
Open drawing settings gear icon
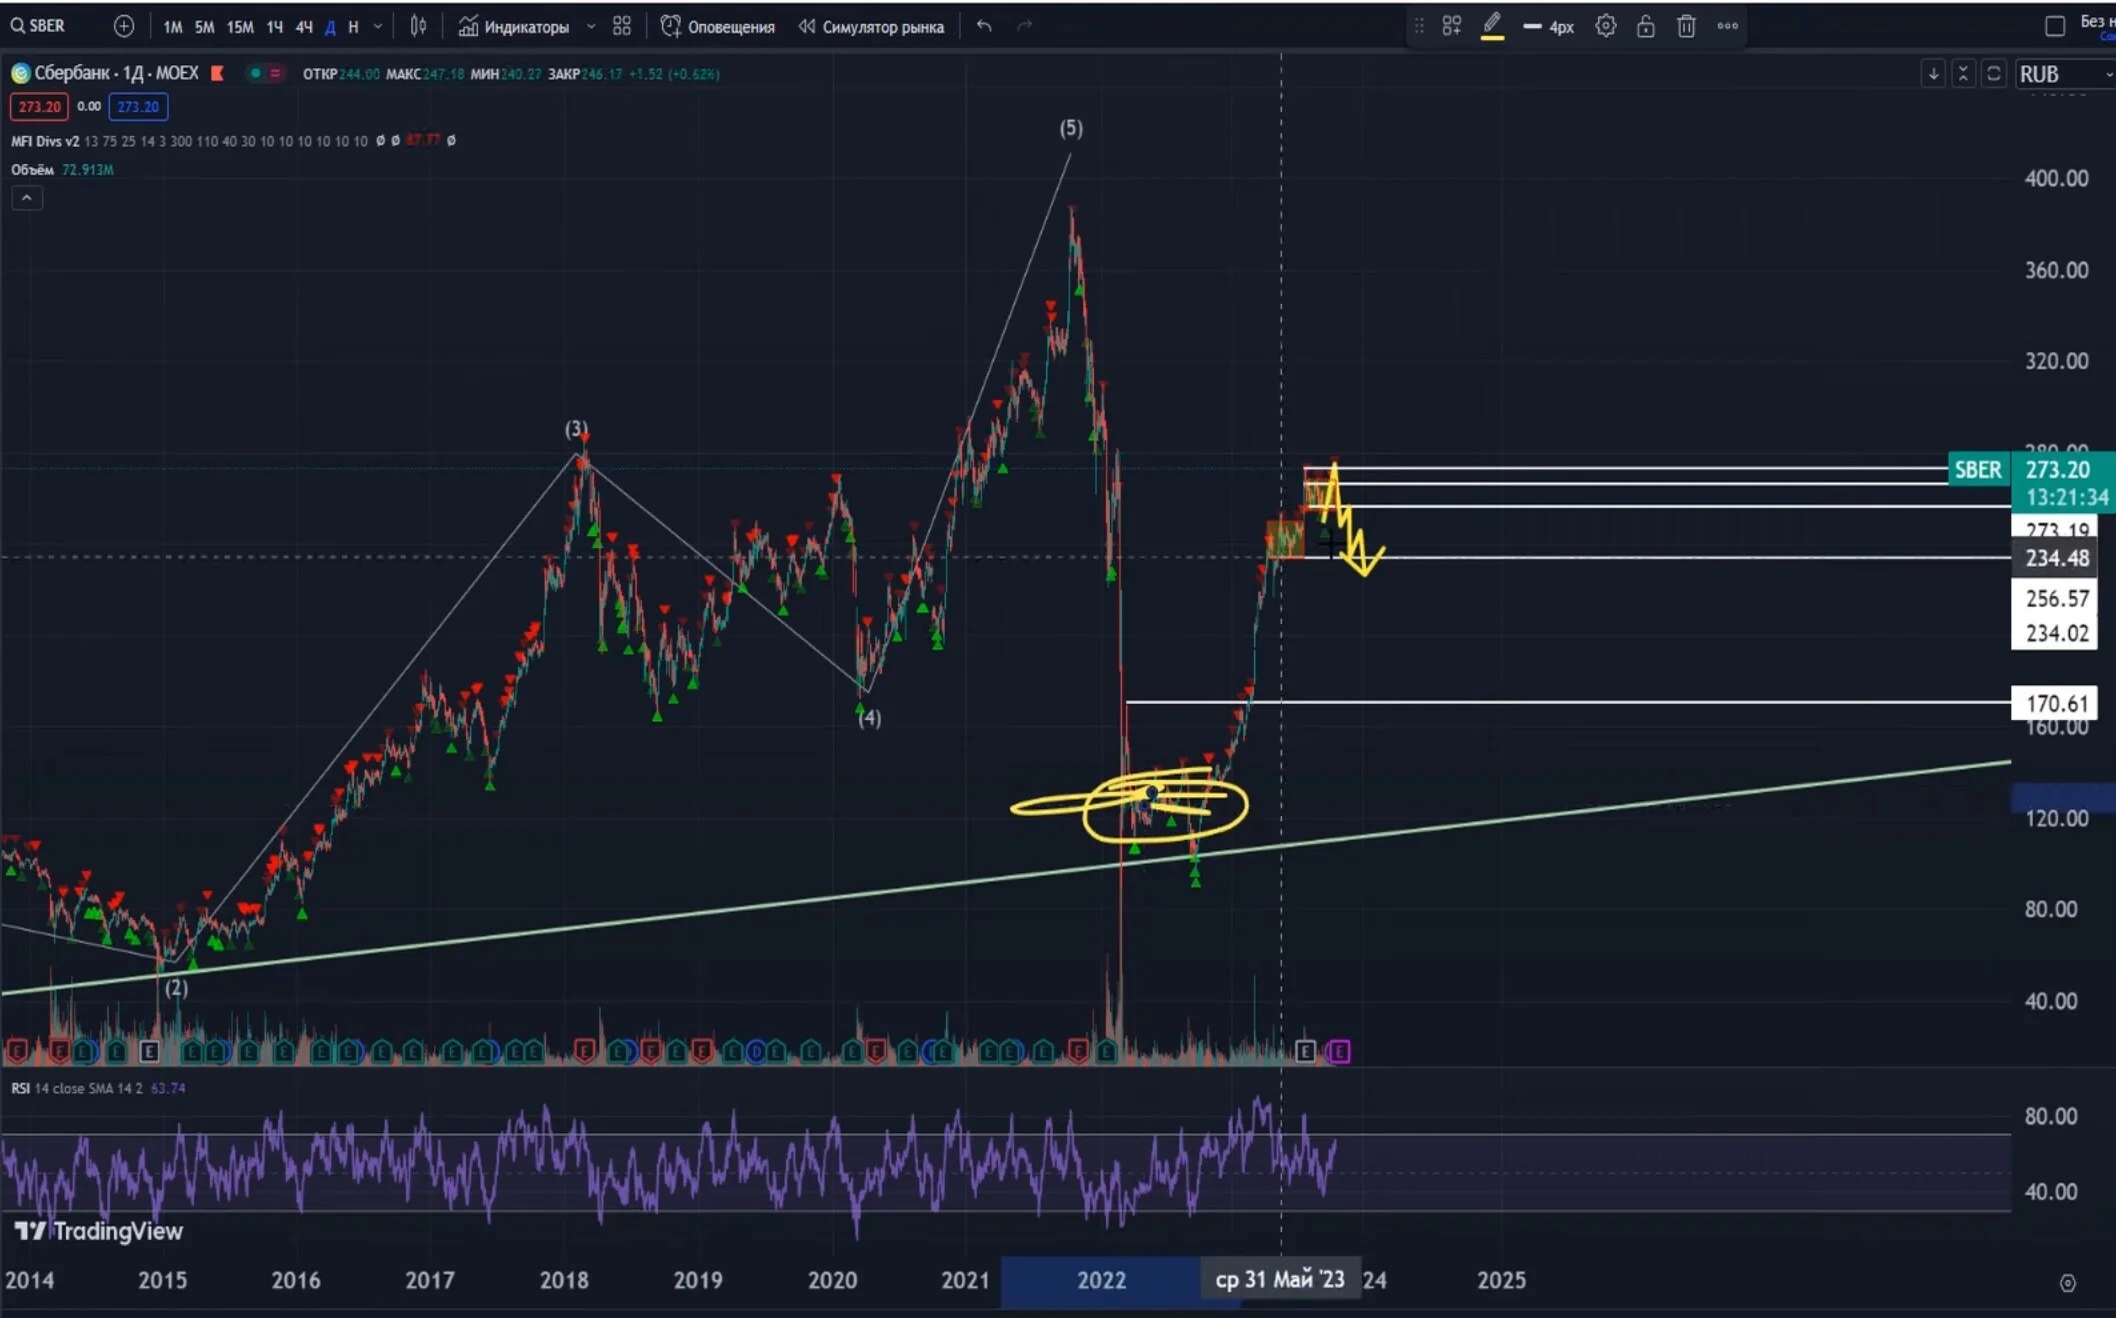[1606, 26]
